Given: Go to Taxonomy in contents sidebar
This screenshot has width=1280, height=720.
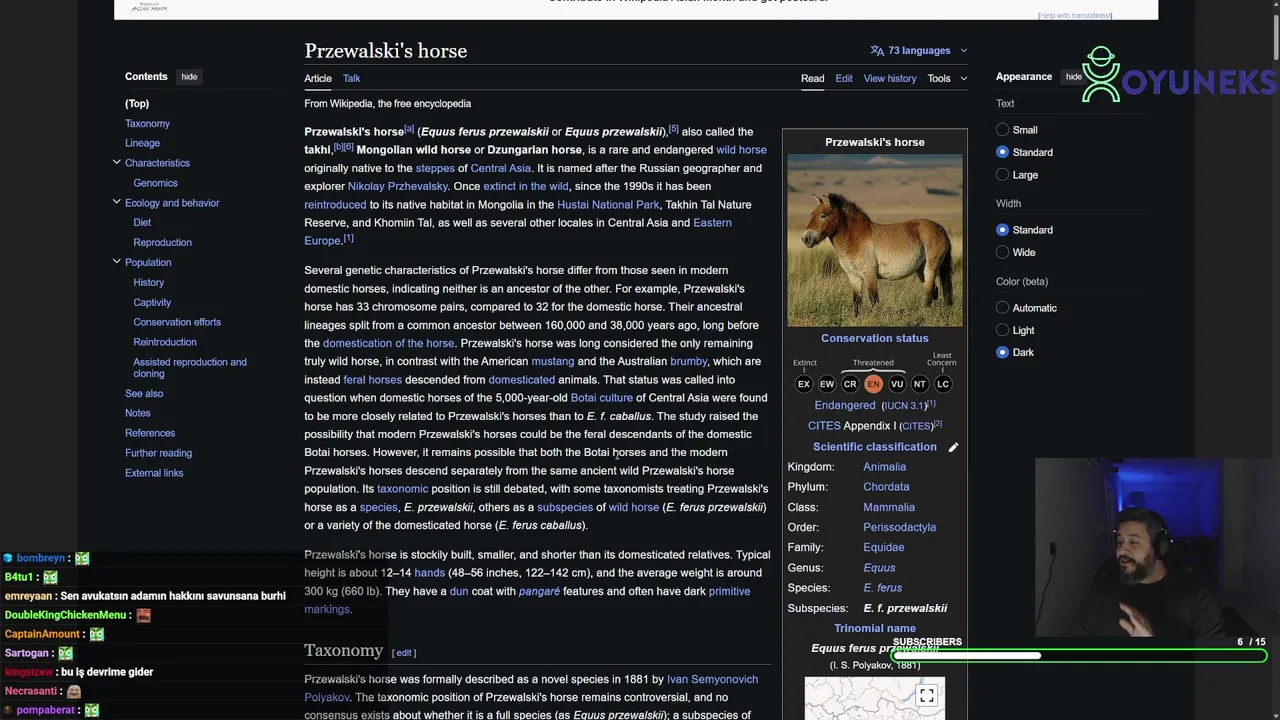Looking at the screenshot, I should tap(147, 123).
